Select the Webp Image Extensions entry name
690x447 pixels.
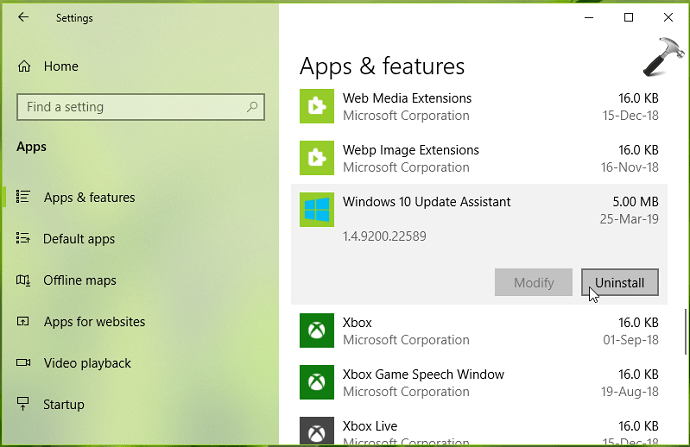(x=411, y=150)
